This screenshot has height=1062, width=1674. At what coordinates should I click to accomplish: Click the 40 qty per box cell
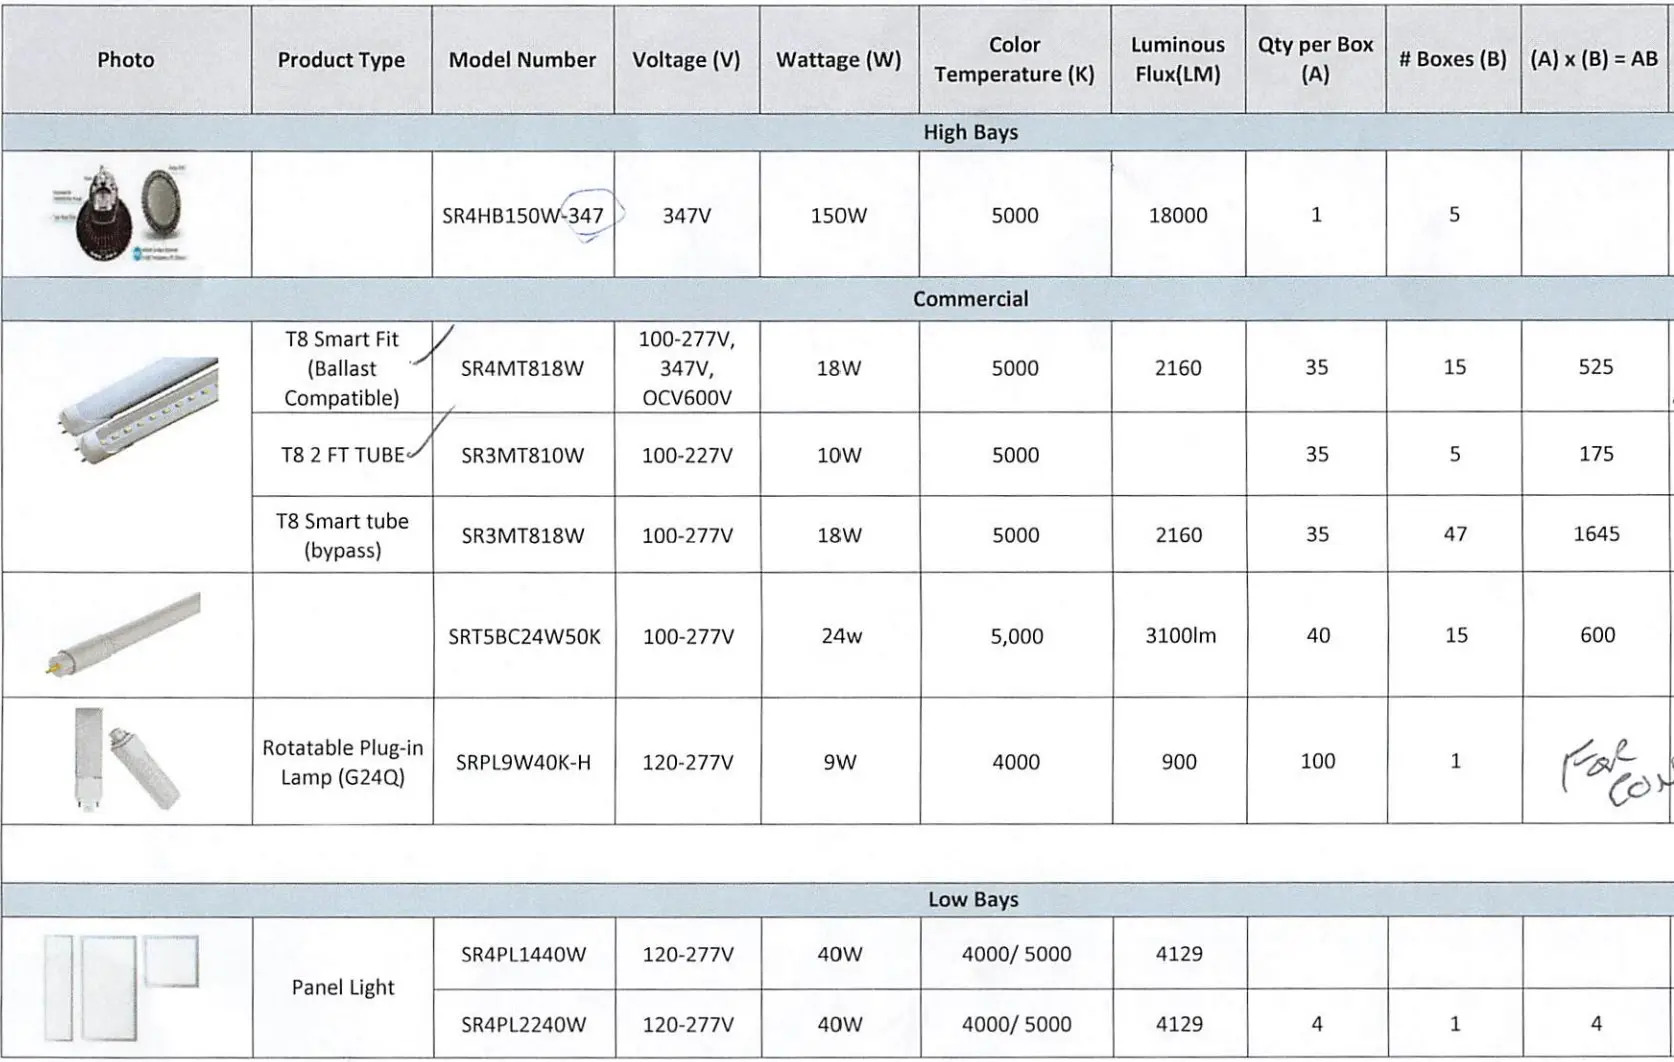click(x=1318, y=636)
